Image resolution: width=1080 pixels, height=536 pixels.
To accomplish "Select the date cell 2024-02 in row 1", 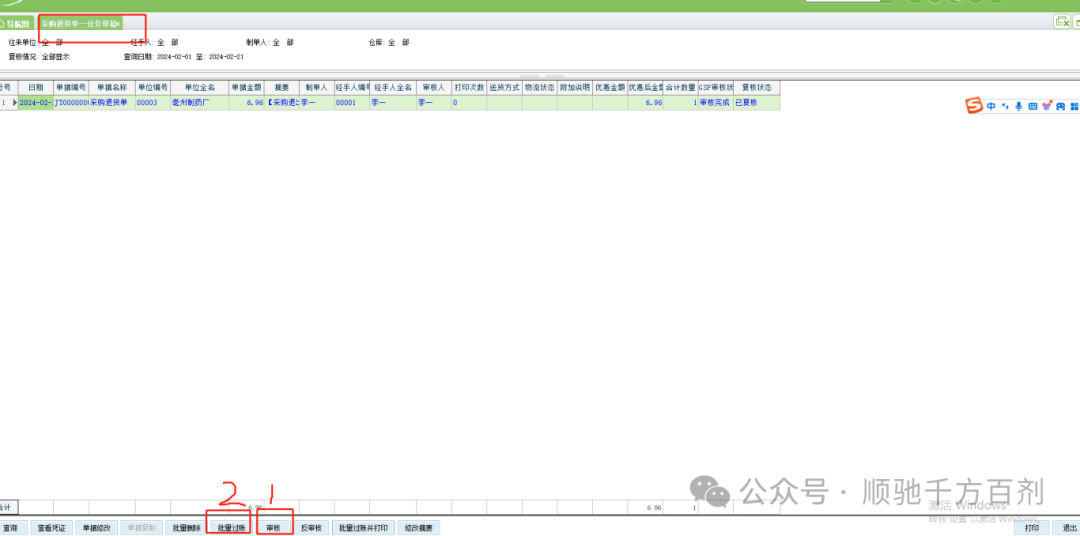I will 36,102.
